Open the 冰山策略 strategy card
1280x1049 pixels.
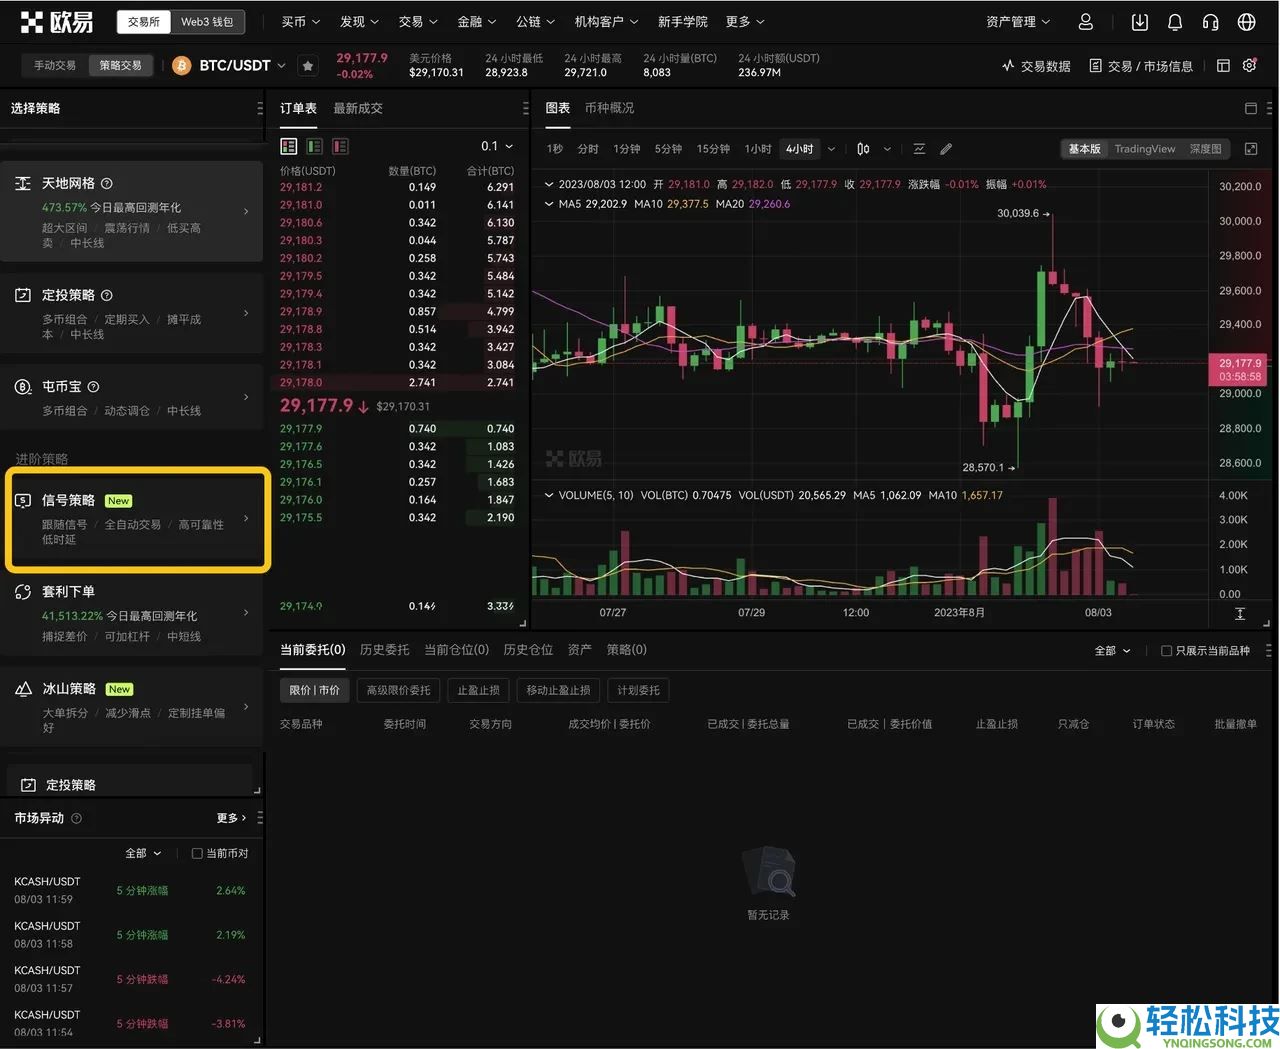coord(132,708)
